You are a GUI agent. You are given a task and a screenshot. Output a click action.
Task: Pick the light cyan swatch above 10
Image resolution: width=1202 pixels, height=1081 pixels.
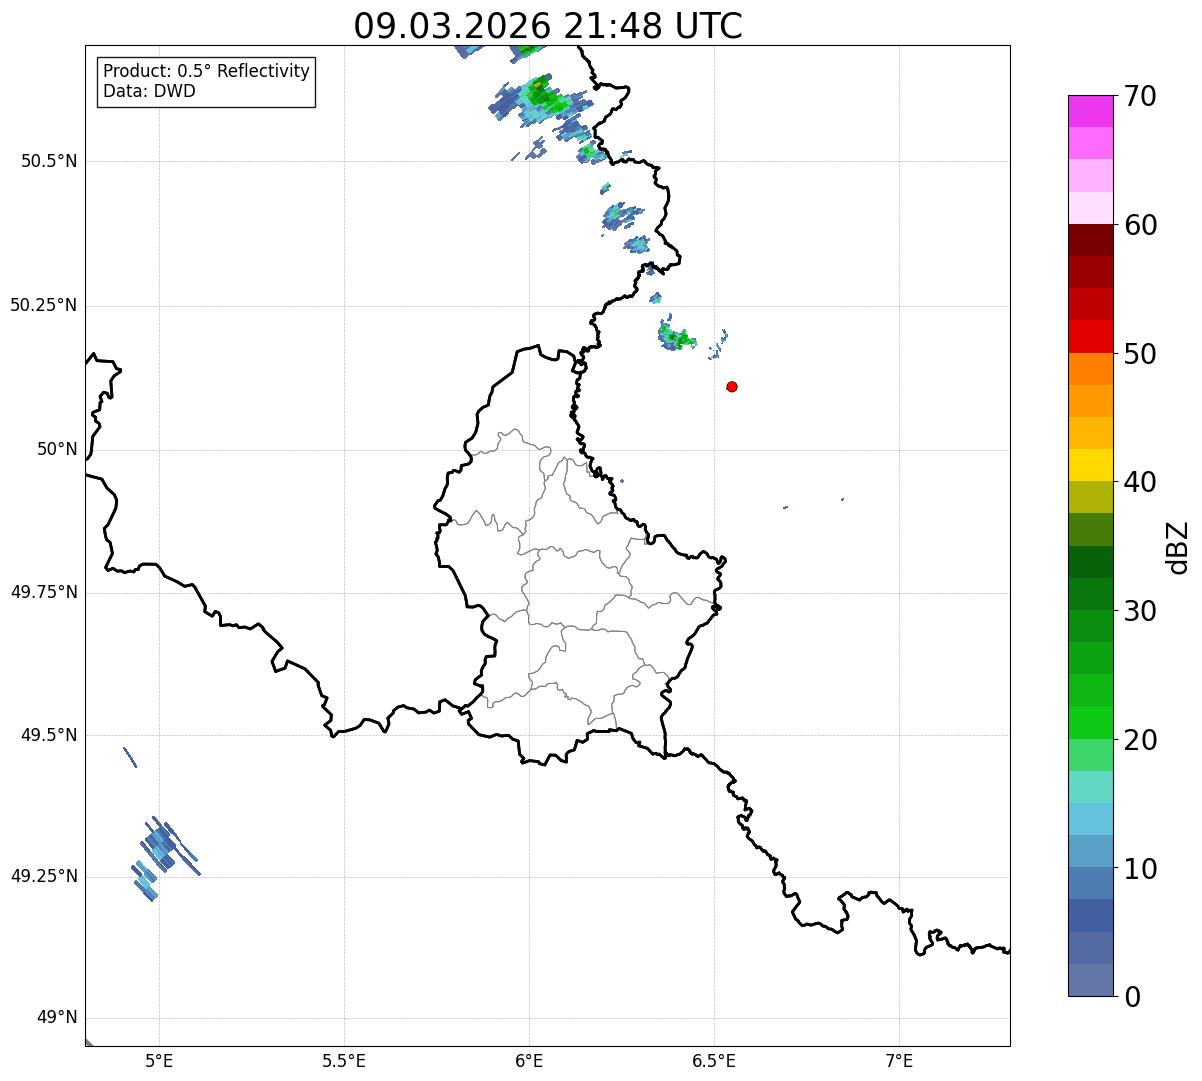click(1090, 820)
